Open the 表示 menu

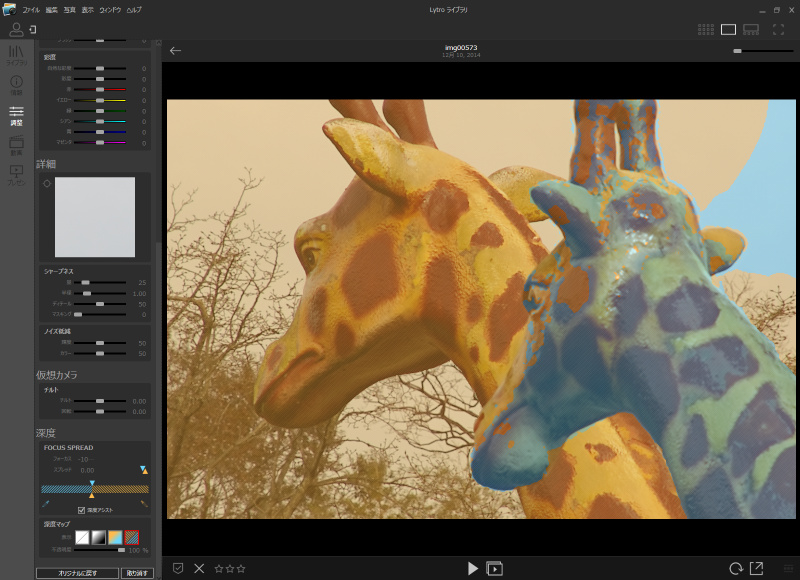[x=88, y=10]
